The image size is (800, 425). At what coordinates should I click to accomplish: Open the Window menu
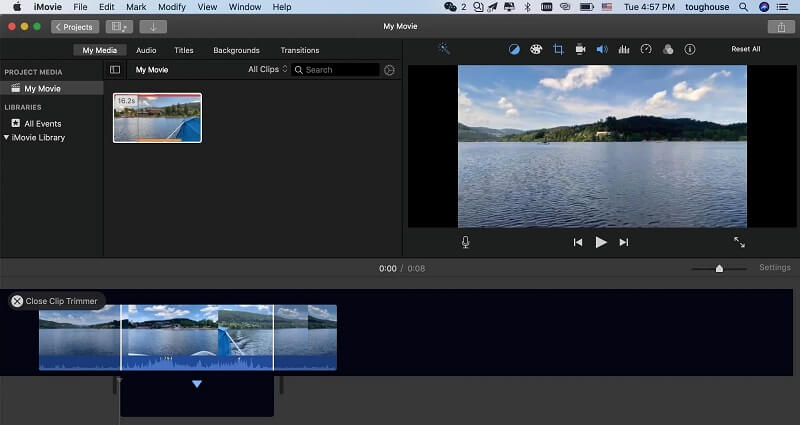coord(245,7)
